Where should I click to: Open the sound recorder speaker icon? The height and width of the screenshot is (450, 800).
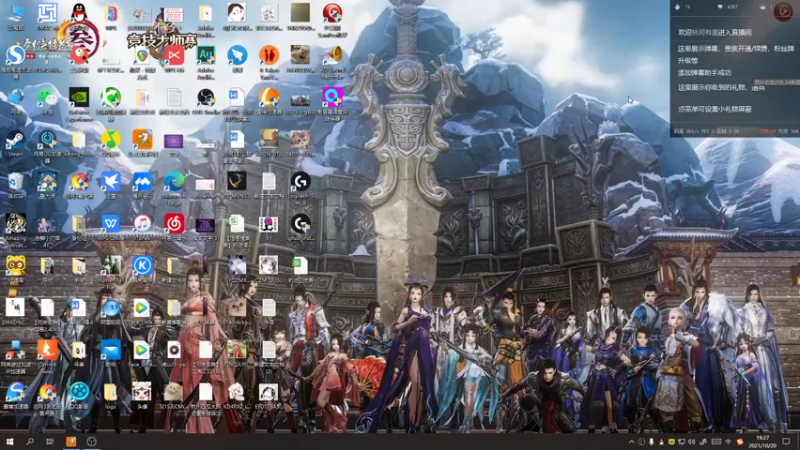click(x=333, y=55)
